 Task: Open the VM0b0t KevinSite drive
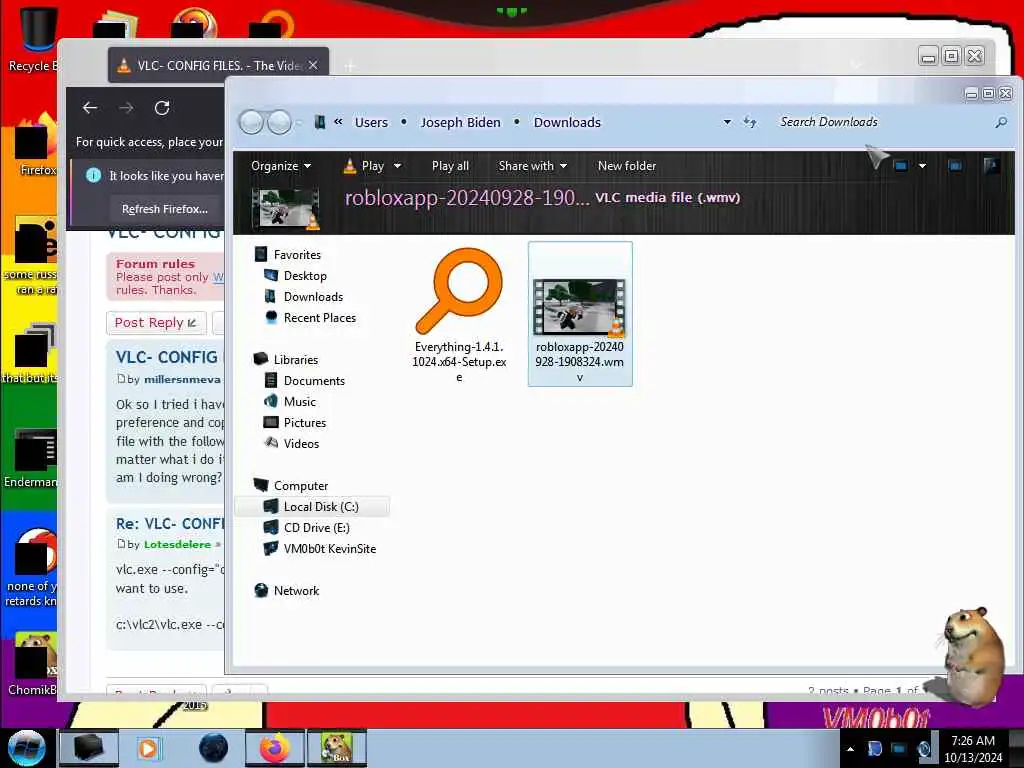point(330,549)
